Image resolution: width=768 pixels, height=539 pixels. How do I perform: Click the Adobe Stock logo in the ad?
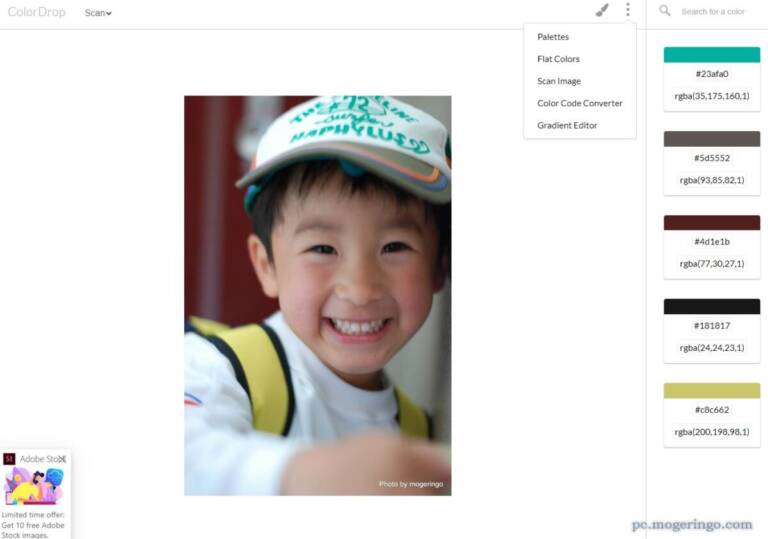coord(9,459)
